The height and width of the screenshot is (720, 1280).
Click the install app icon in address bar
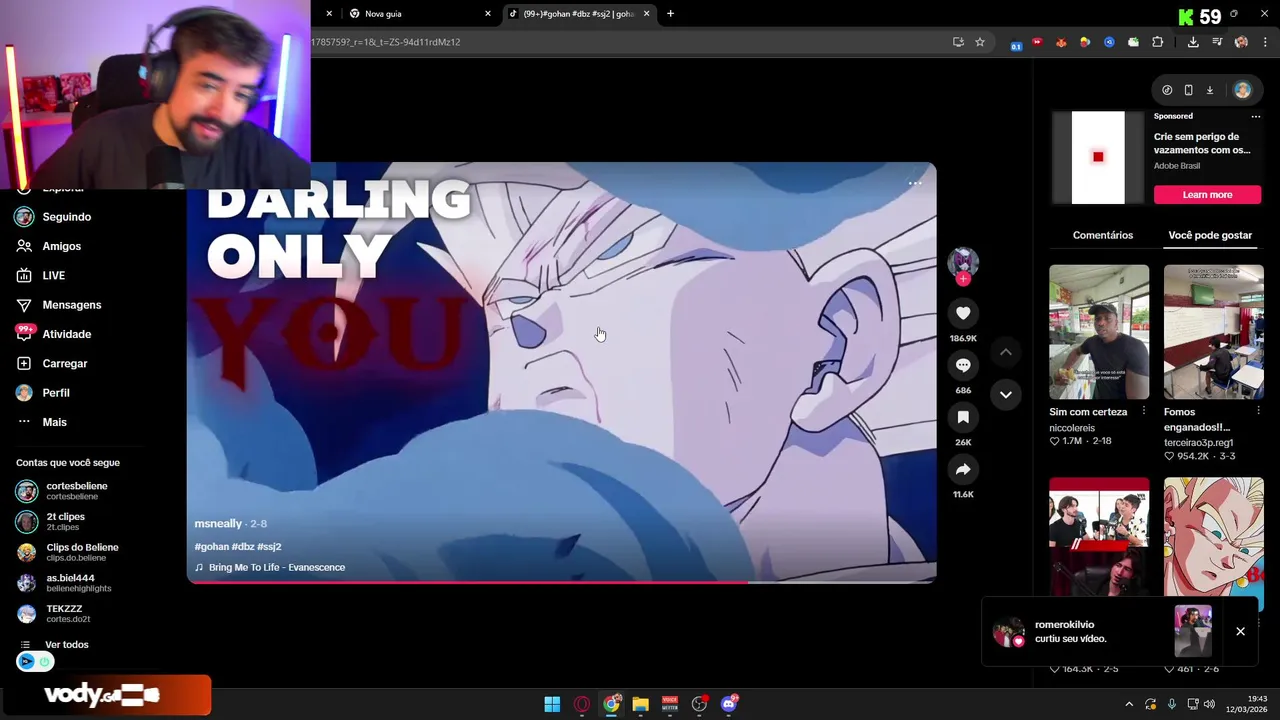pos(958,42)
